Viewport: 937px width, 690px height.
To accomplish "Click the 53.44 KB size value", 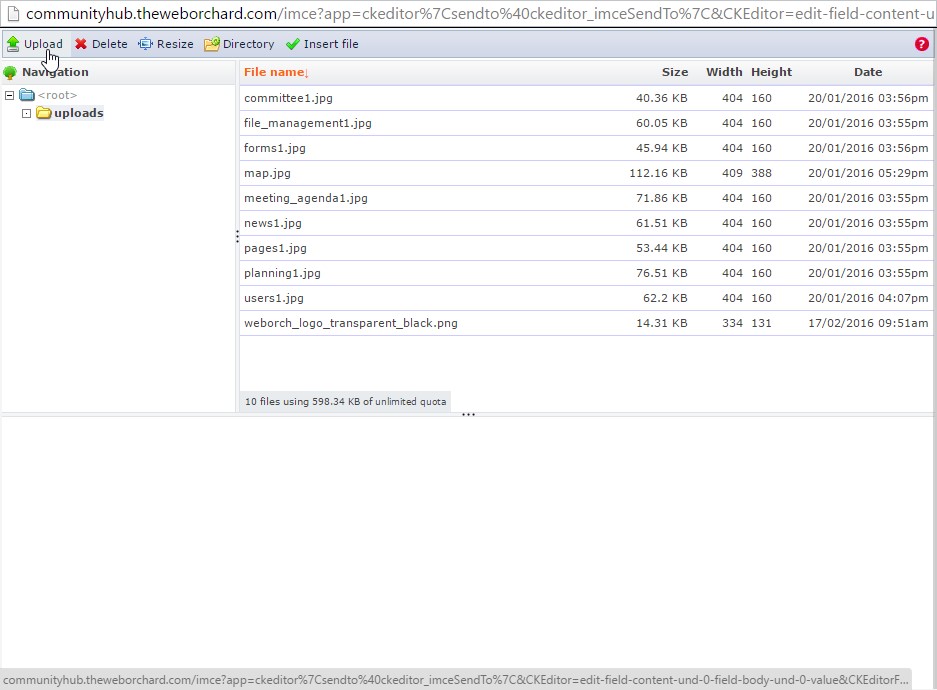I will click(x=662, y=249).
